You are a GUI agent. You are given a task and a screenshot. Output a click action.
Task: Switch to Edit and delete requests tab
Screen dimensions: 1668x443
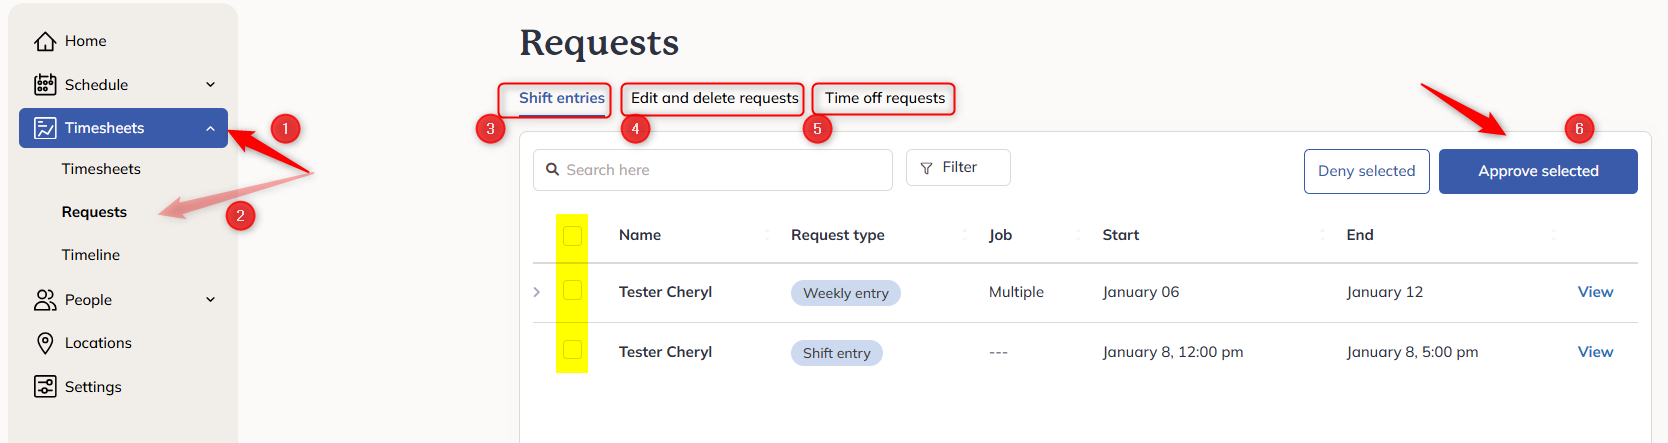714,98
